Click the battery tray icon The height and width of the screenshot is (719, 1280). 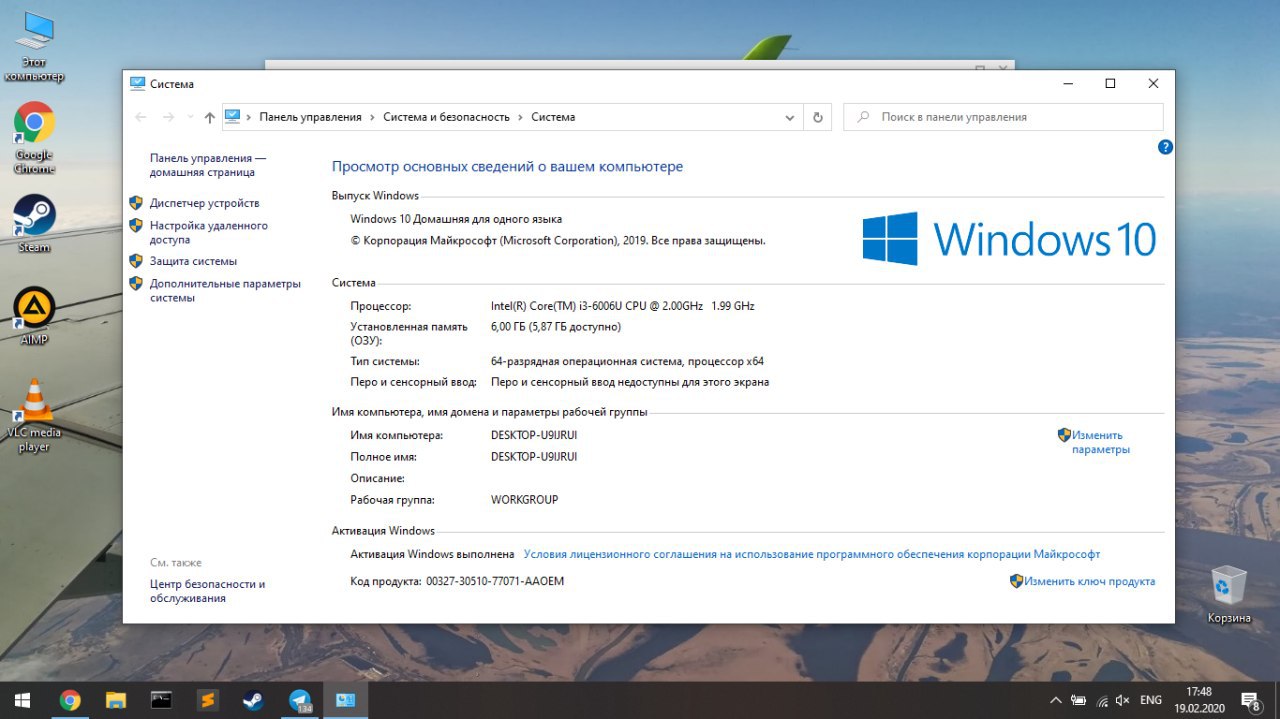(x=1079, y=700)
